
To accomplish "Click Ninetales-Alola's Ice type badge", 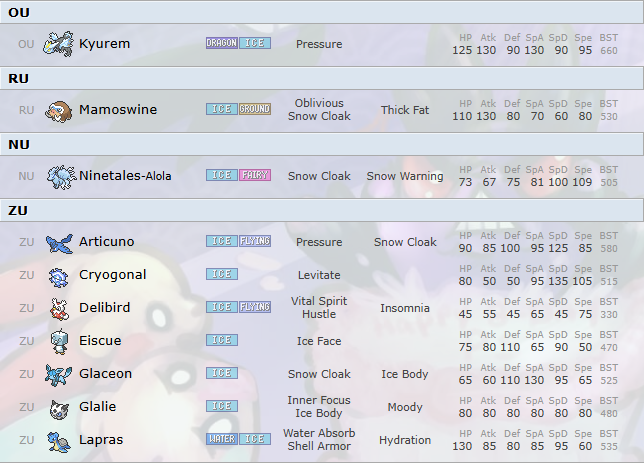I will [222, 175].
